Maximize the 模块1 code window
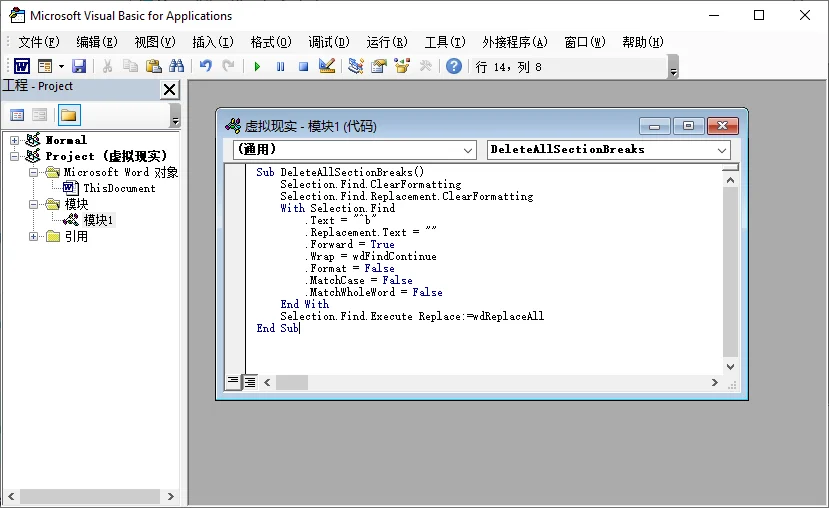This screenshot has height=508, width=829. pos(688,126)
